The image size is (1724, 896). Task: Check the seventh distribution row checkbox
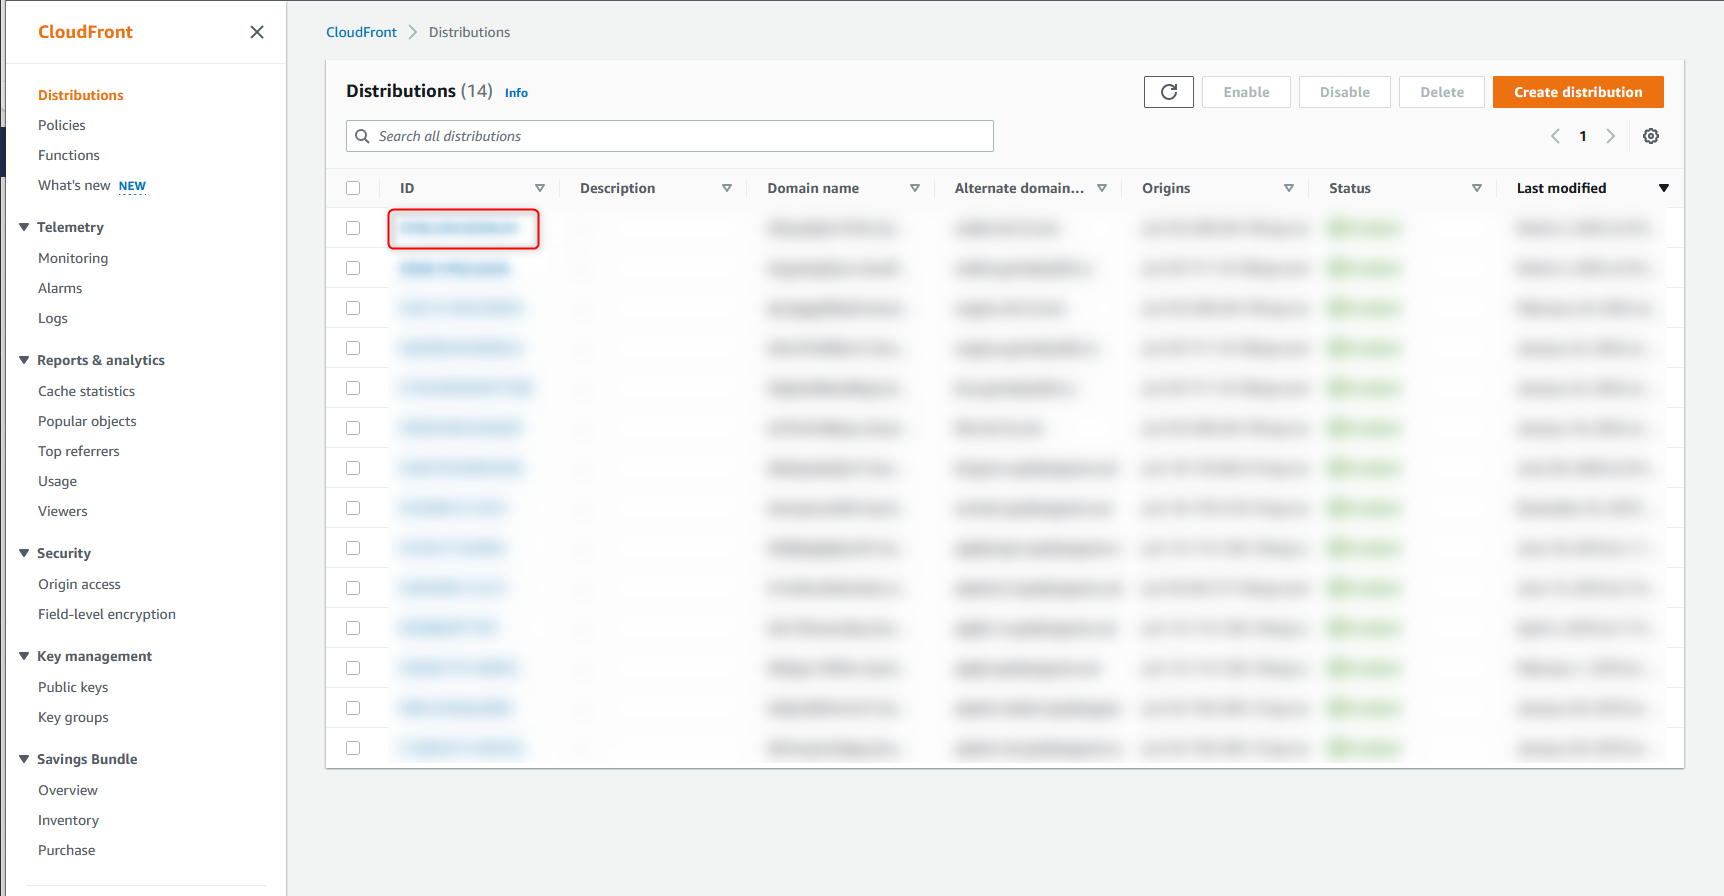[x=353, y=468]
